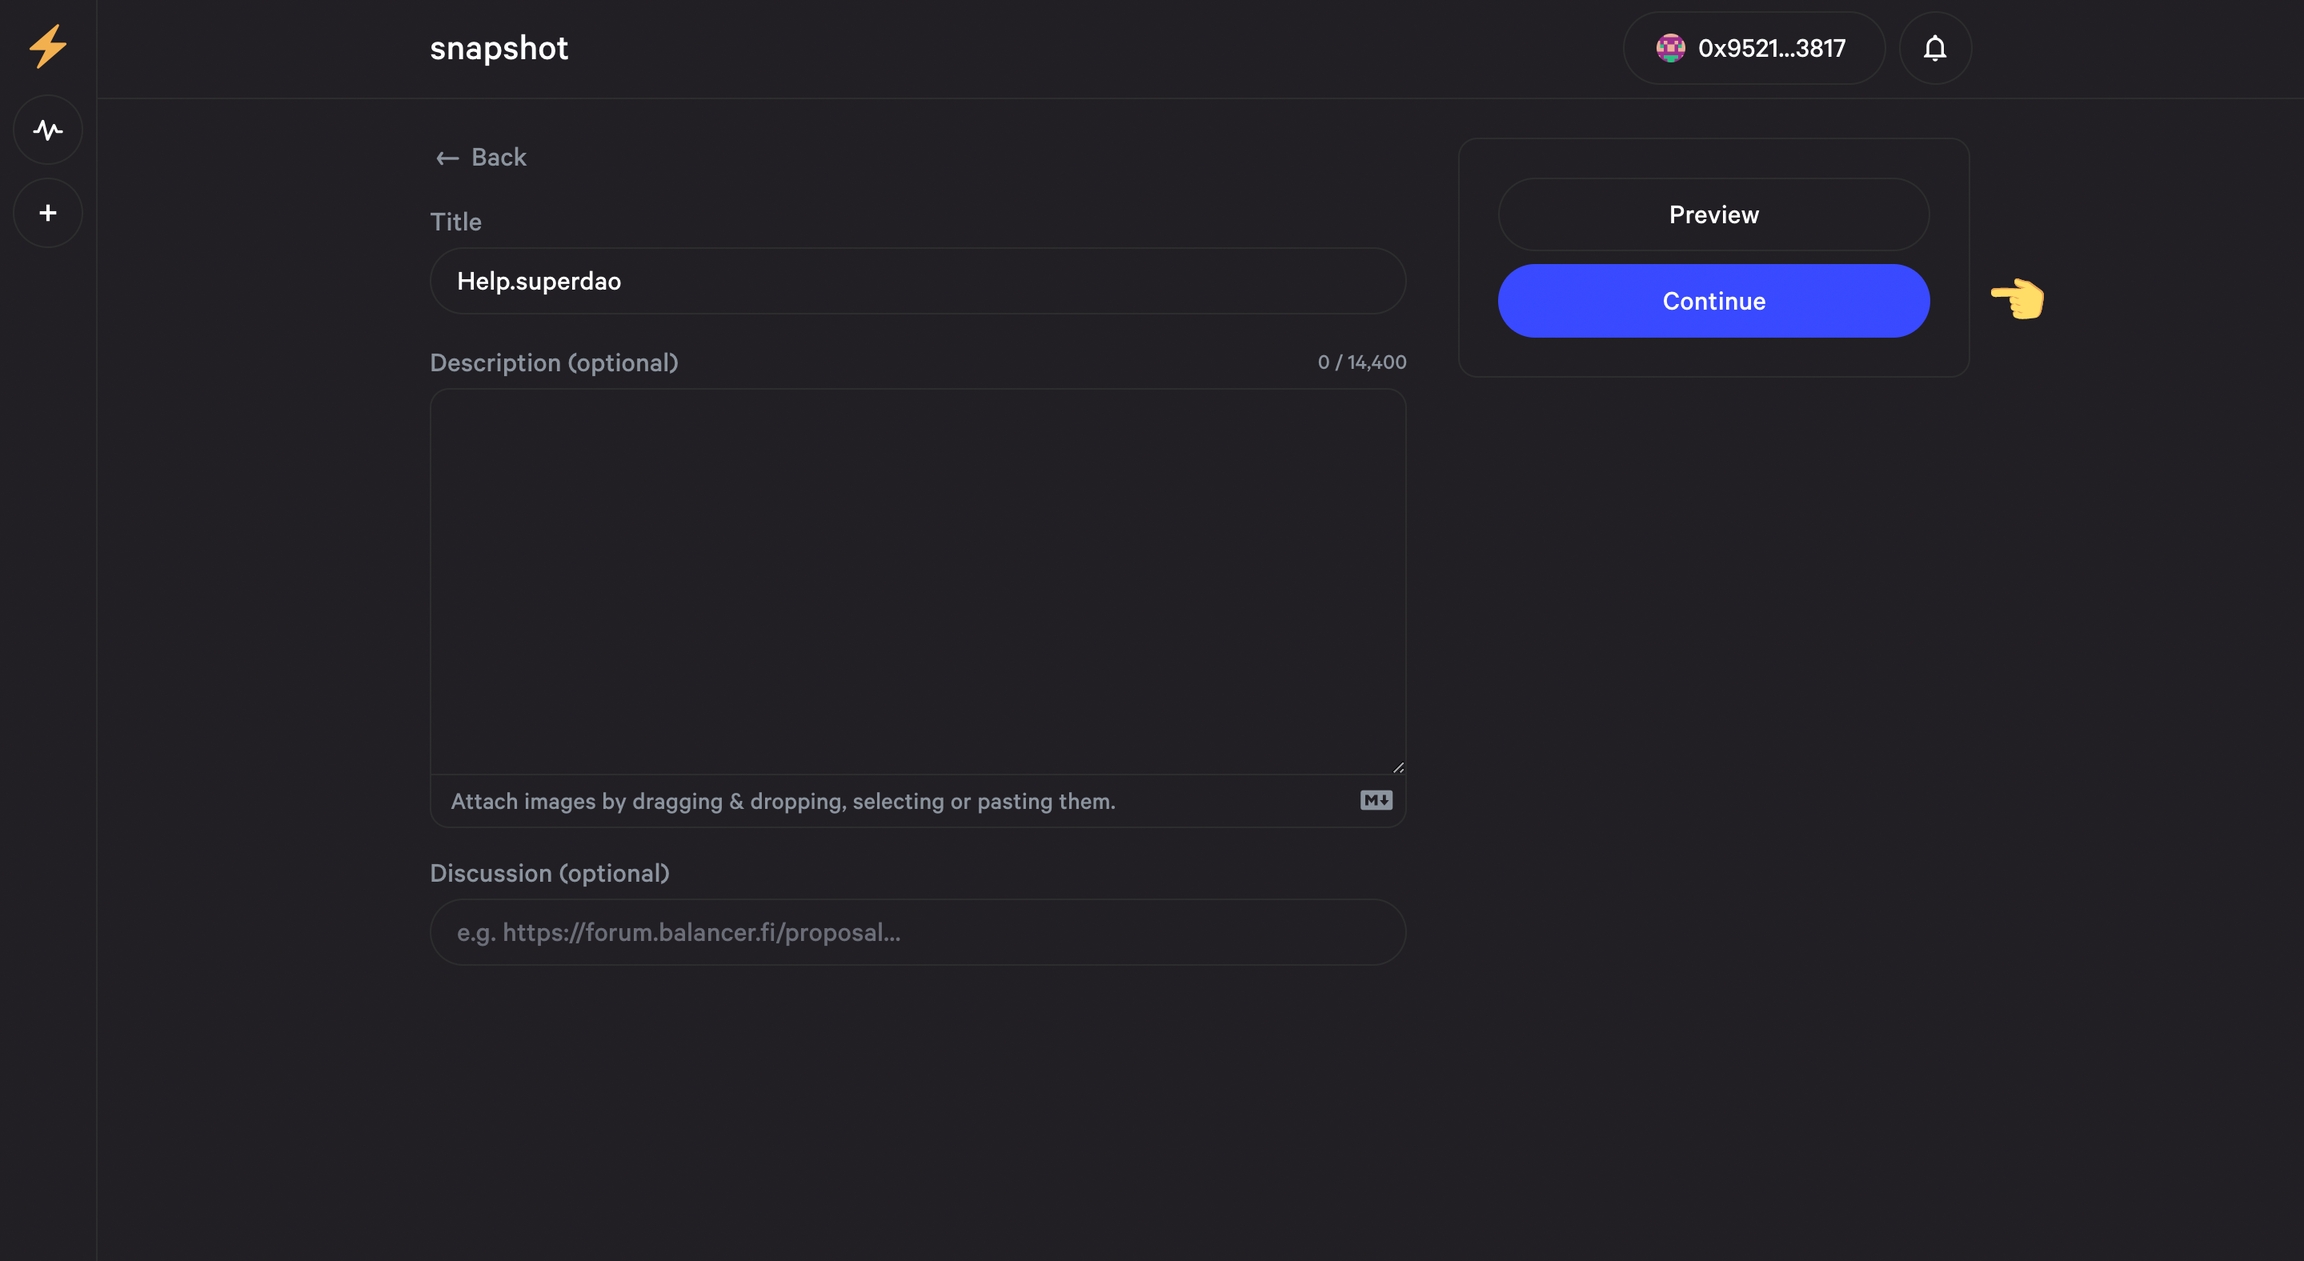Image resolution: width=2304 pixels, height=1261 pixels.
Task: Click the snapshot header title
Action: (x=499, y=47)
